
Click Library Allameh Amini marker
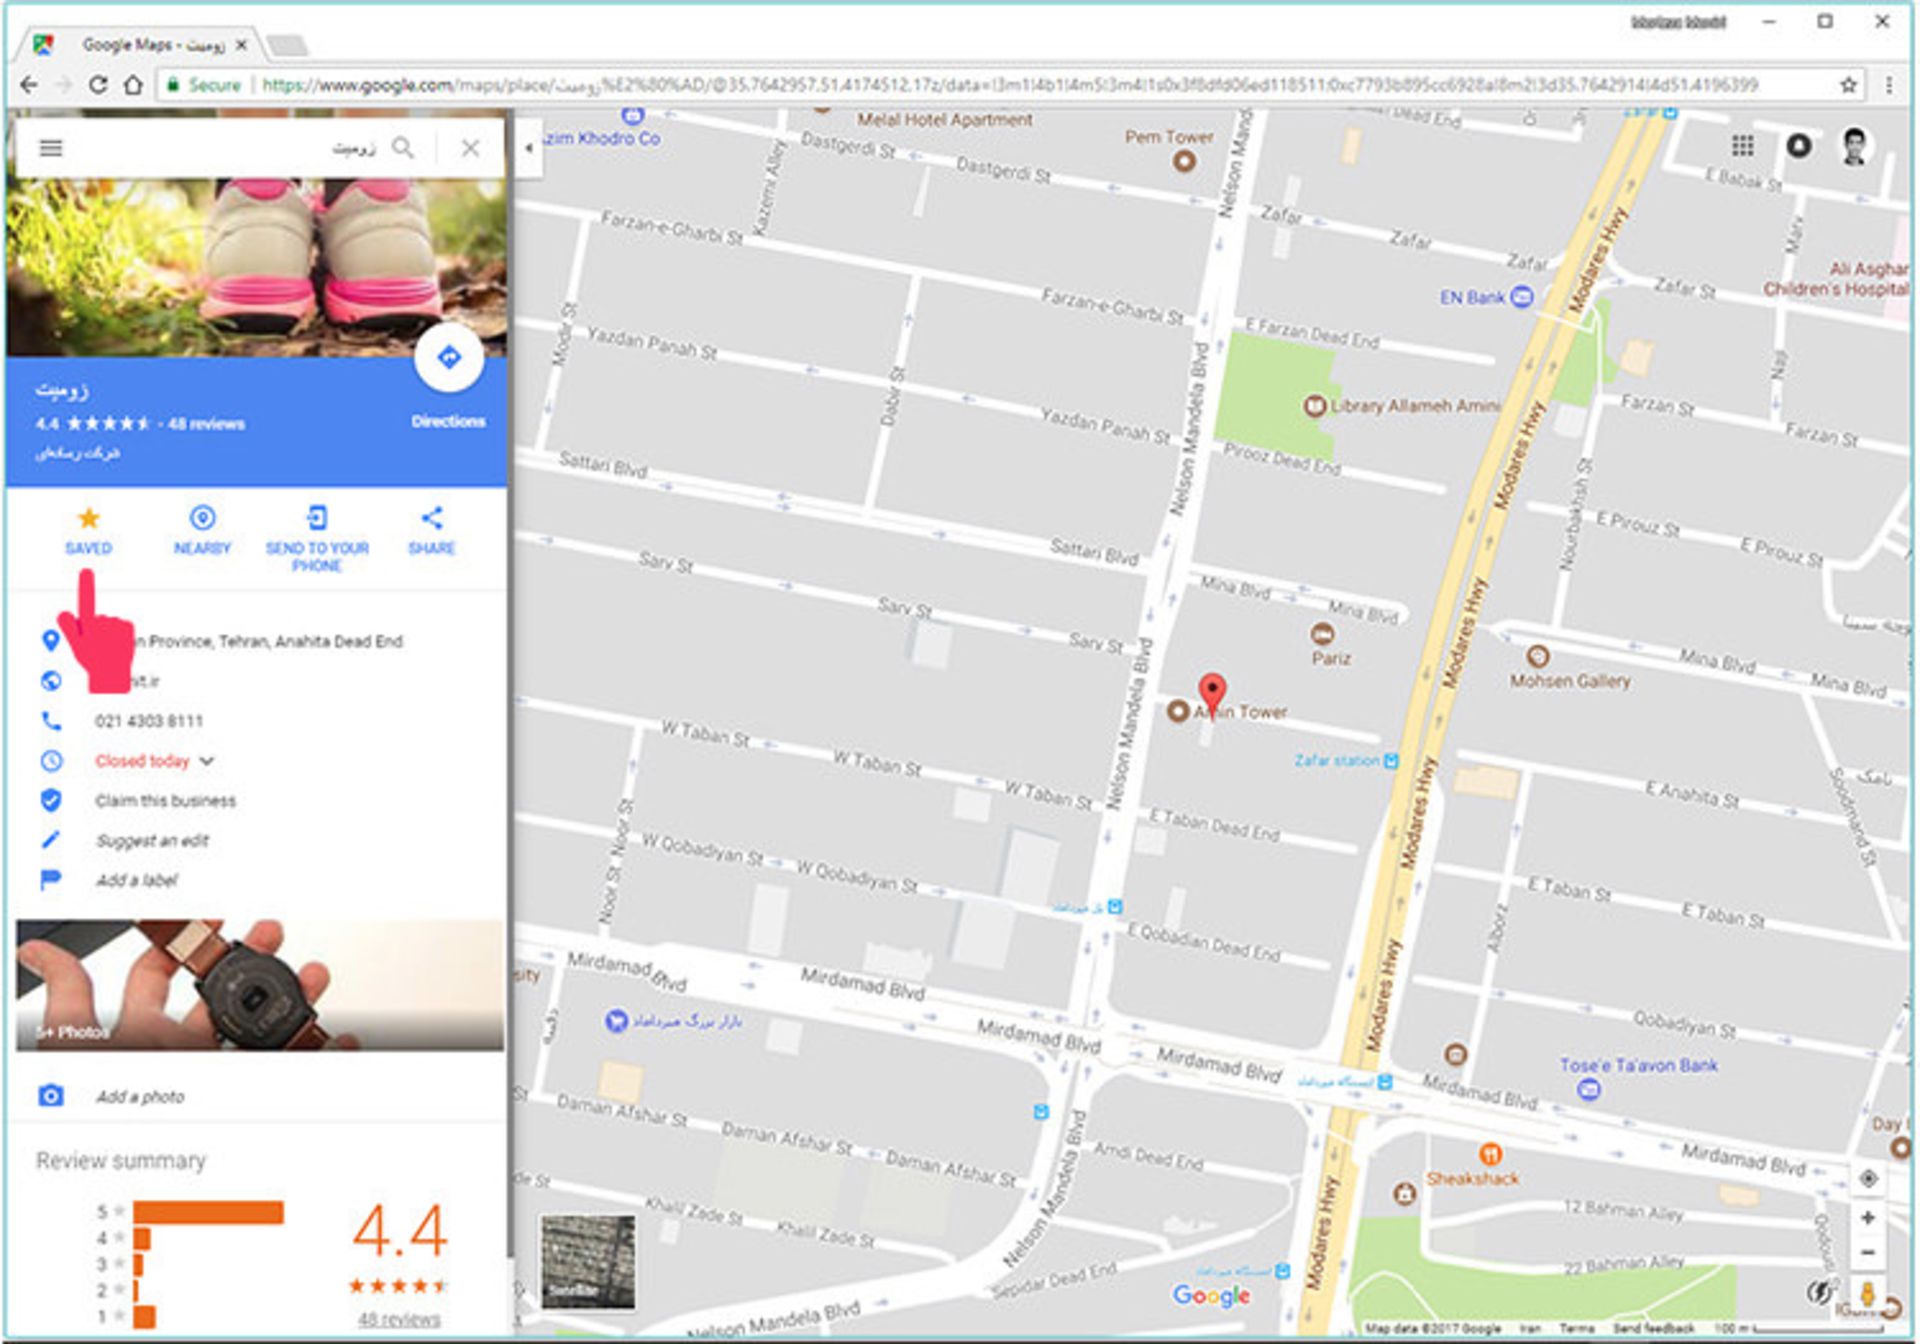point(1315,406)
